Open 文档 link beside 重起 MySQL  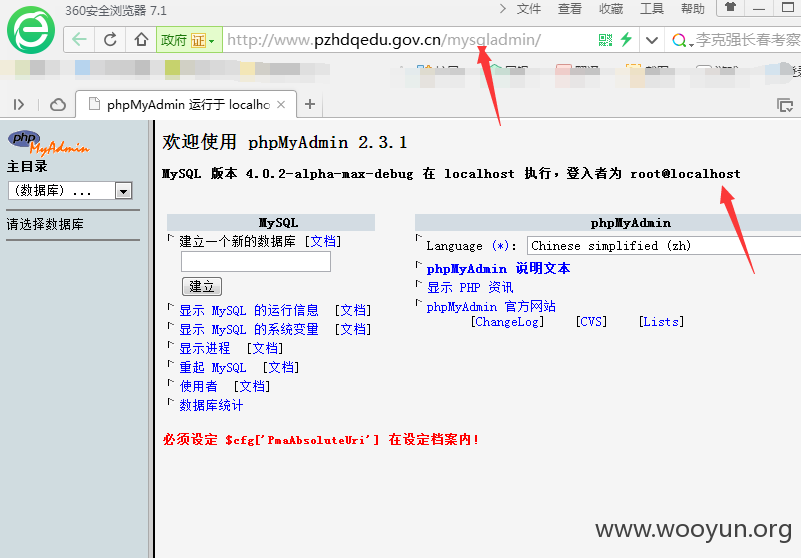[x=281, y=367]
